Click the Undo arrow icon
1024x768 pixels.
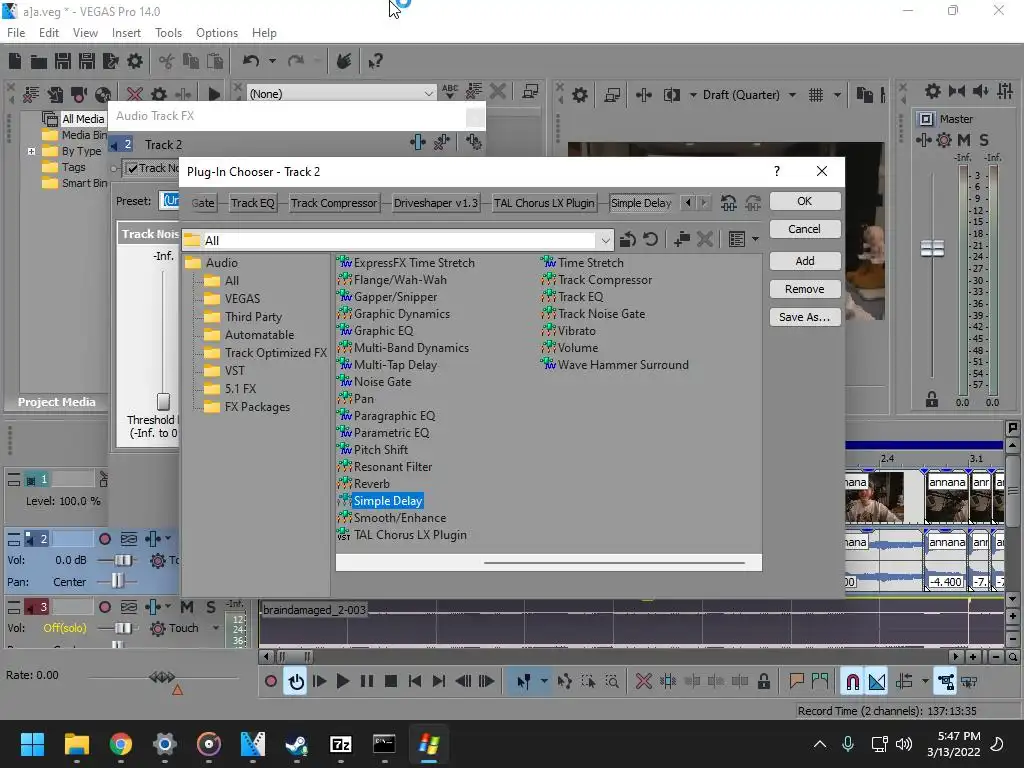pyautogui.click(x=251, y=61)
